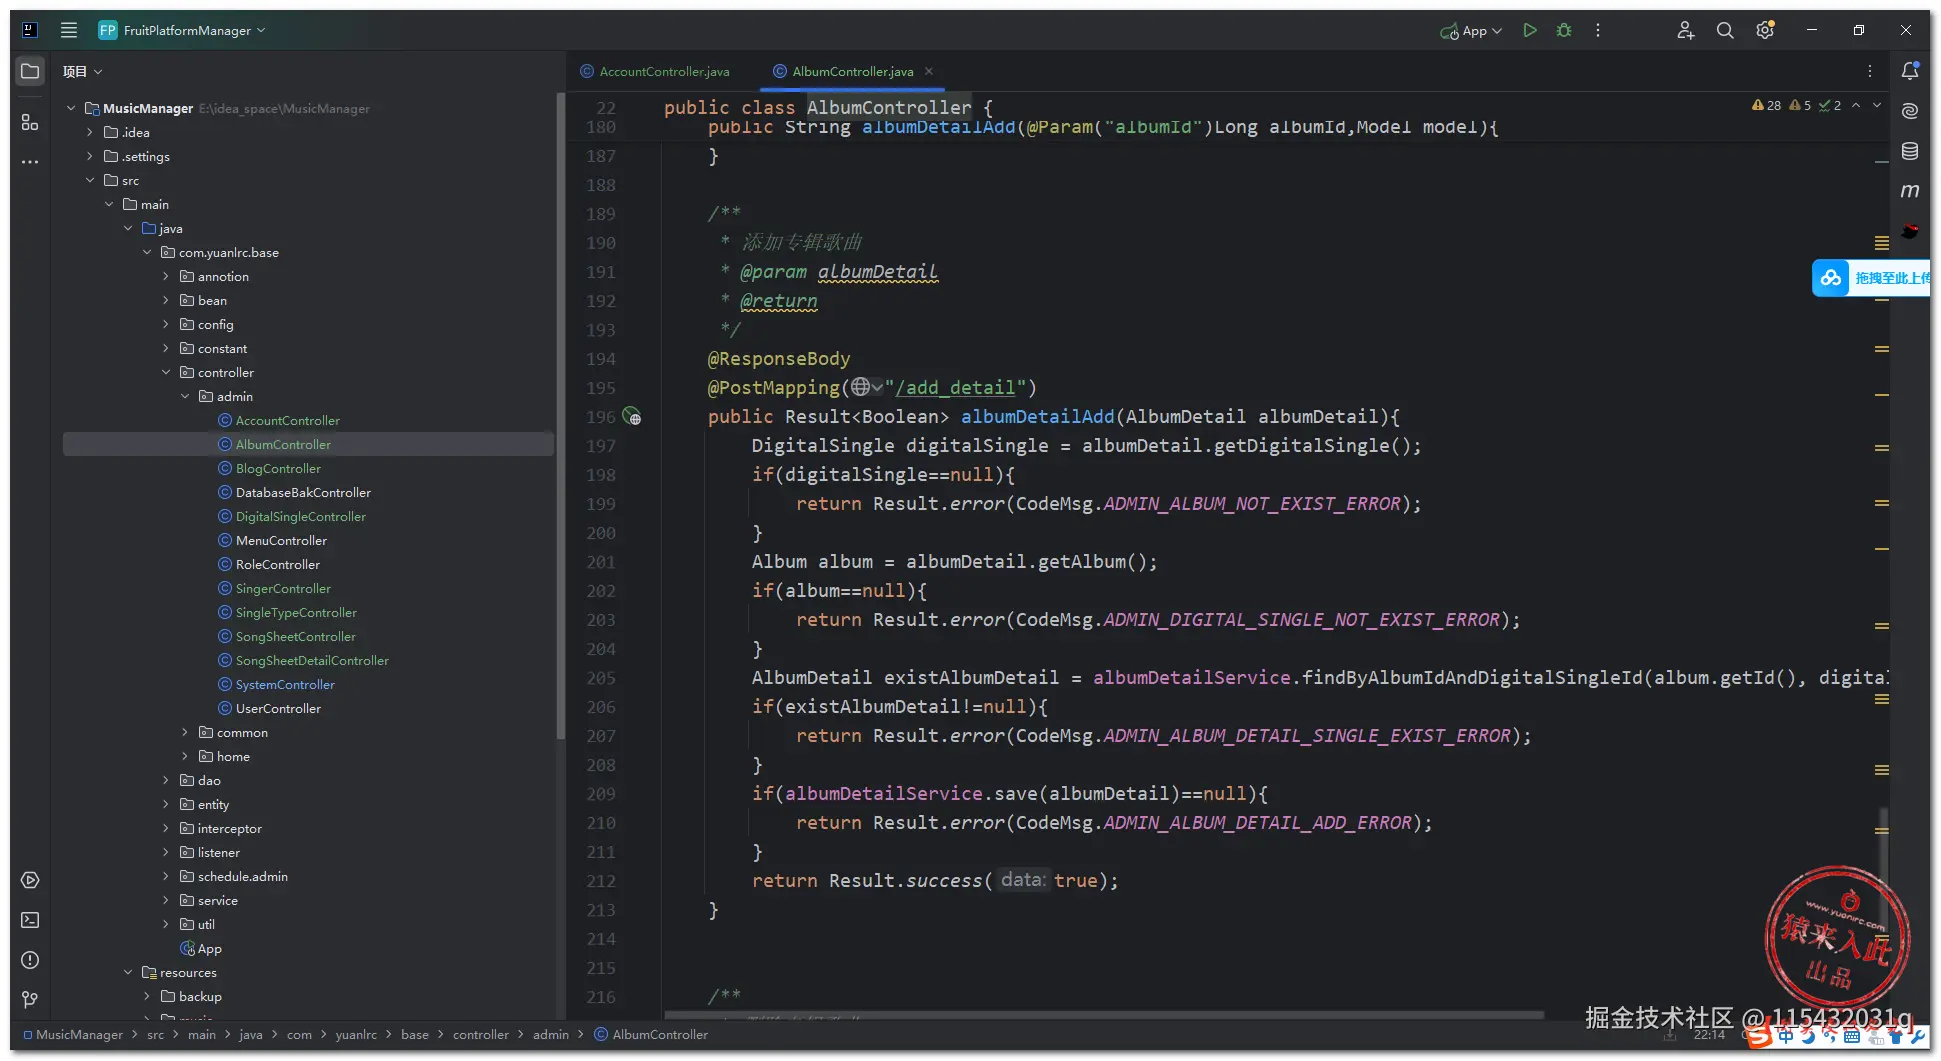Open the main hamburger menu
1941x1061 pixels.
tap(69, 30)
